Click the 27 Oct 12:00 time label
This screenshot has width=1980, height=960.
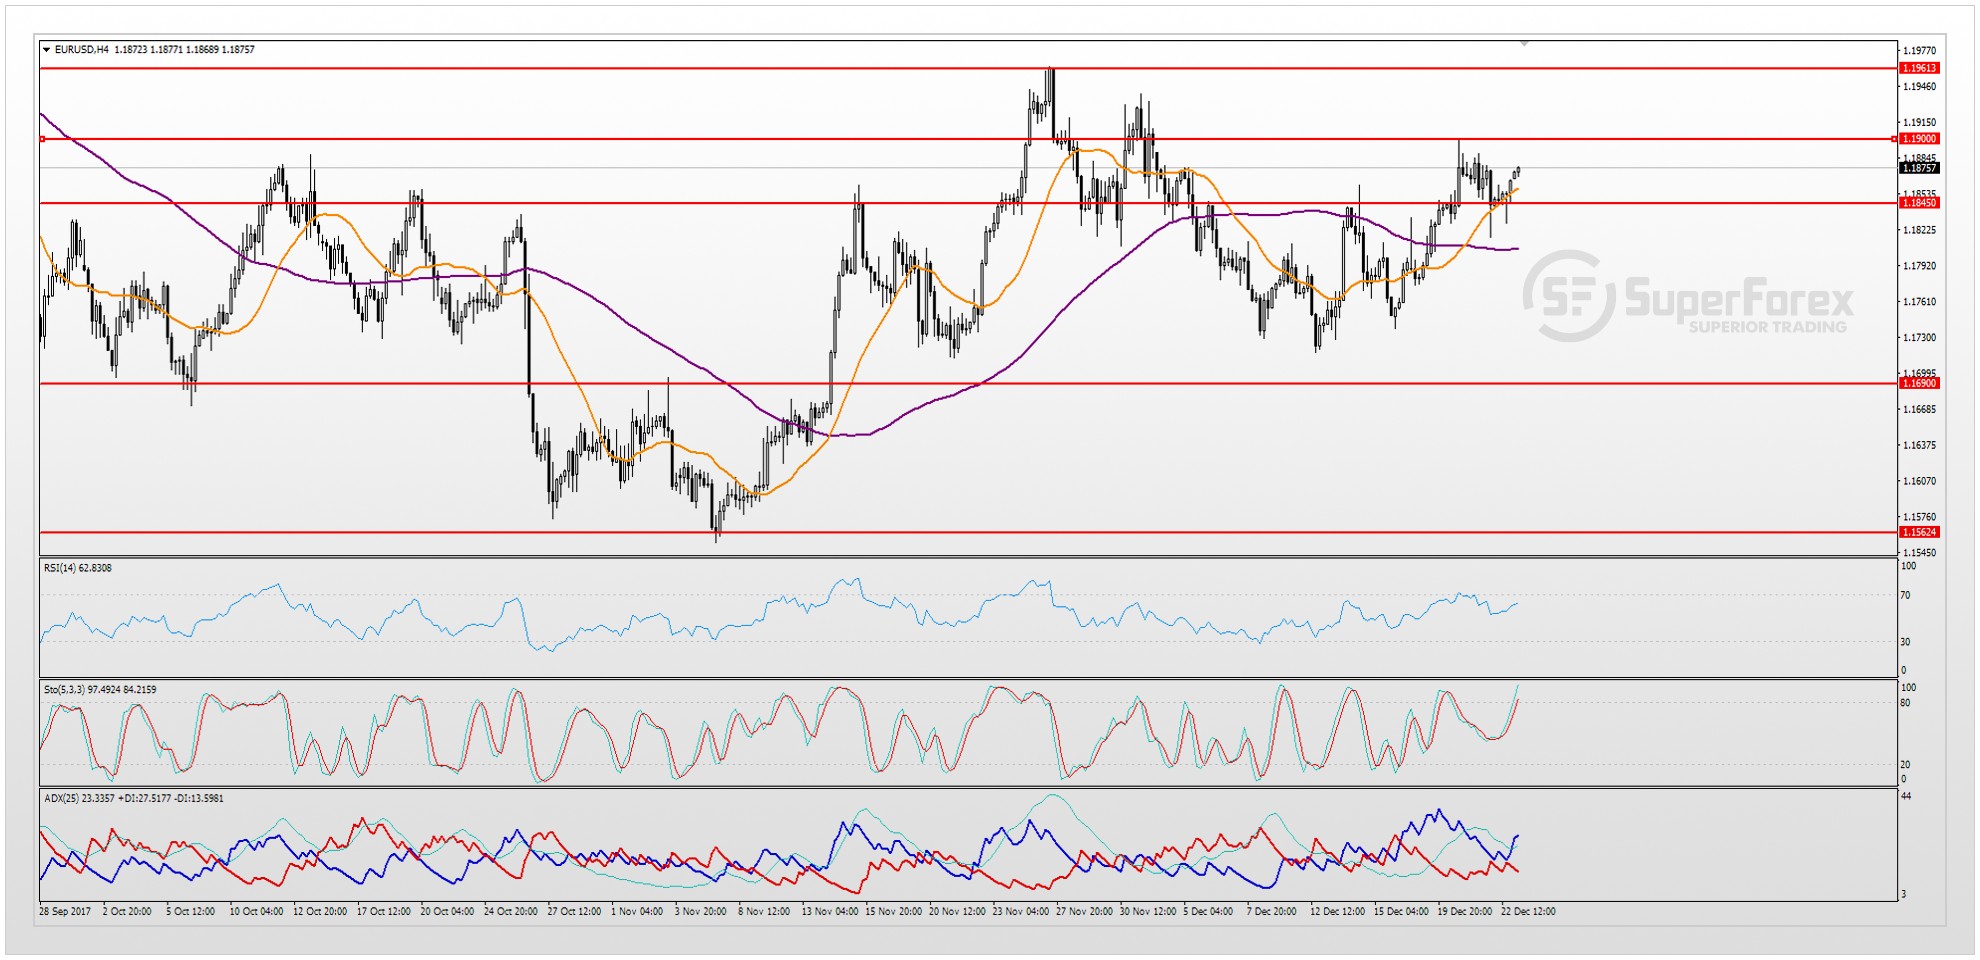[575, 911]
